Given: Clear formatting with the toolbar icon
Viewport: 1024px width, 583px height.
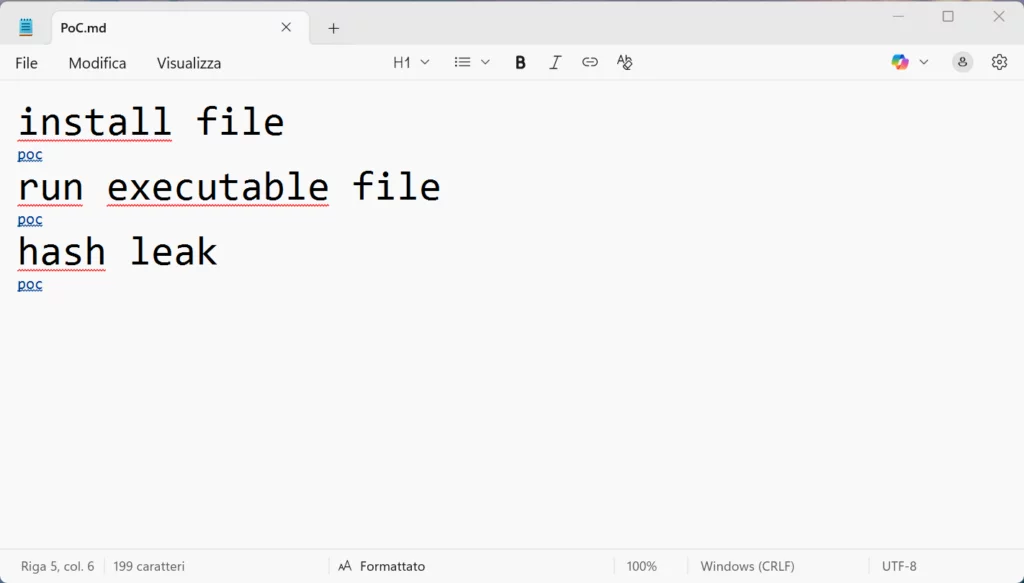Looking at the screenshot, I should [625, 62].
